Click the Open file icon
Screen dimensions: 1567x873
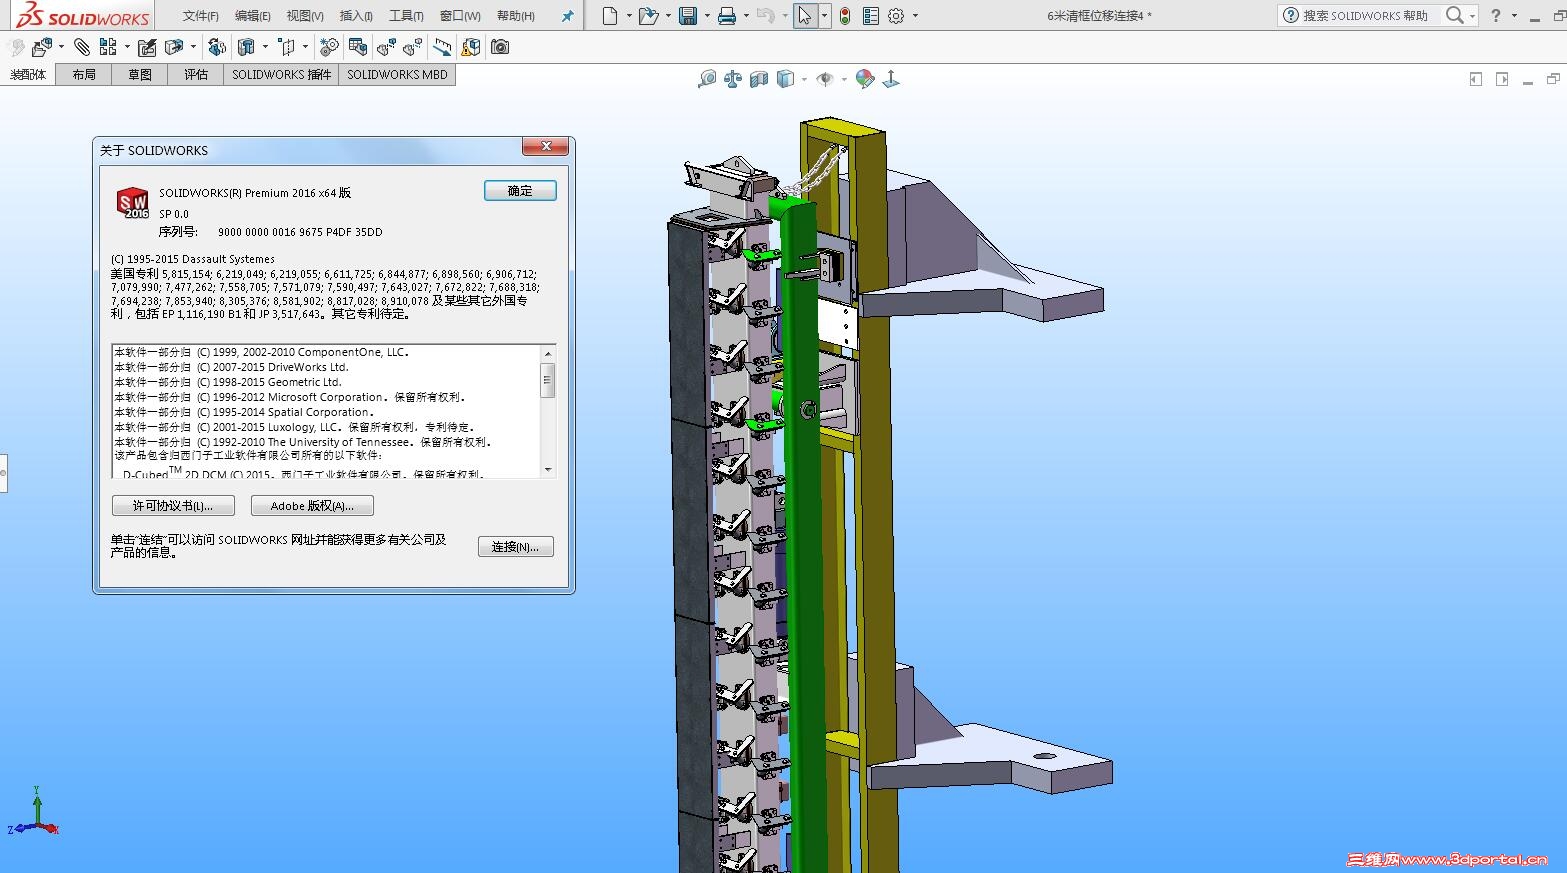[x=648, y=16]
